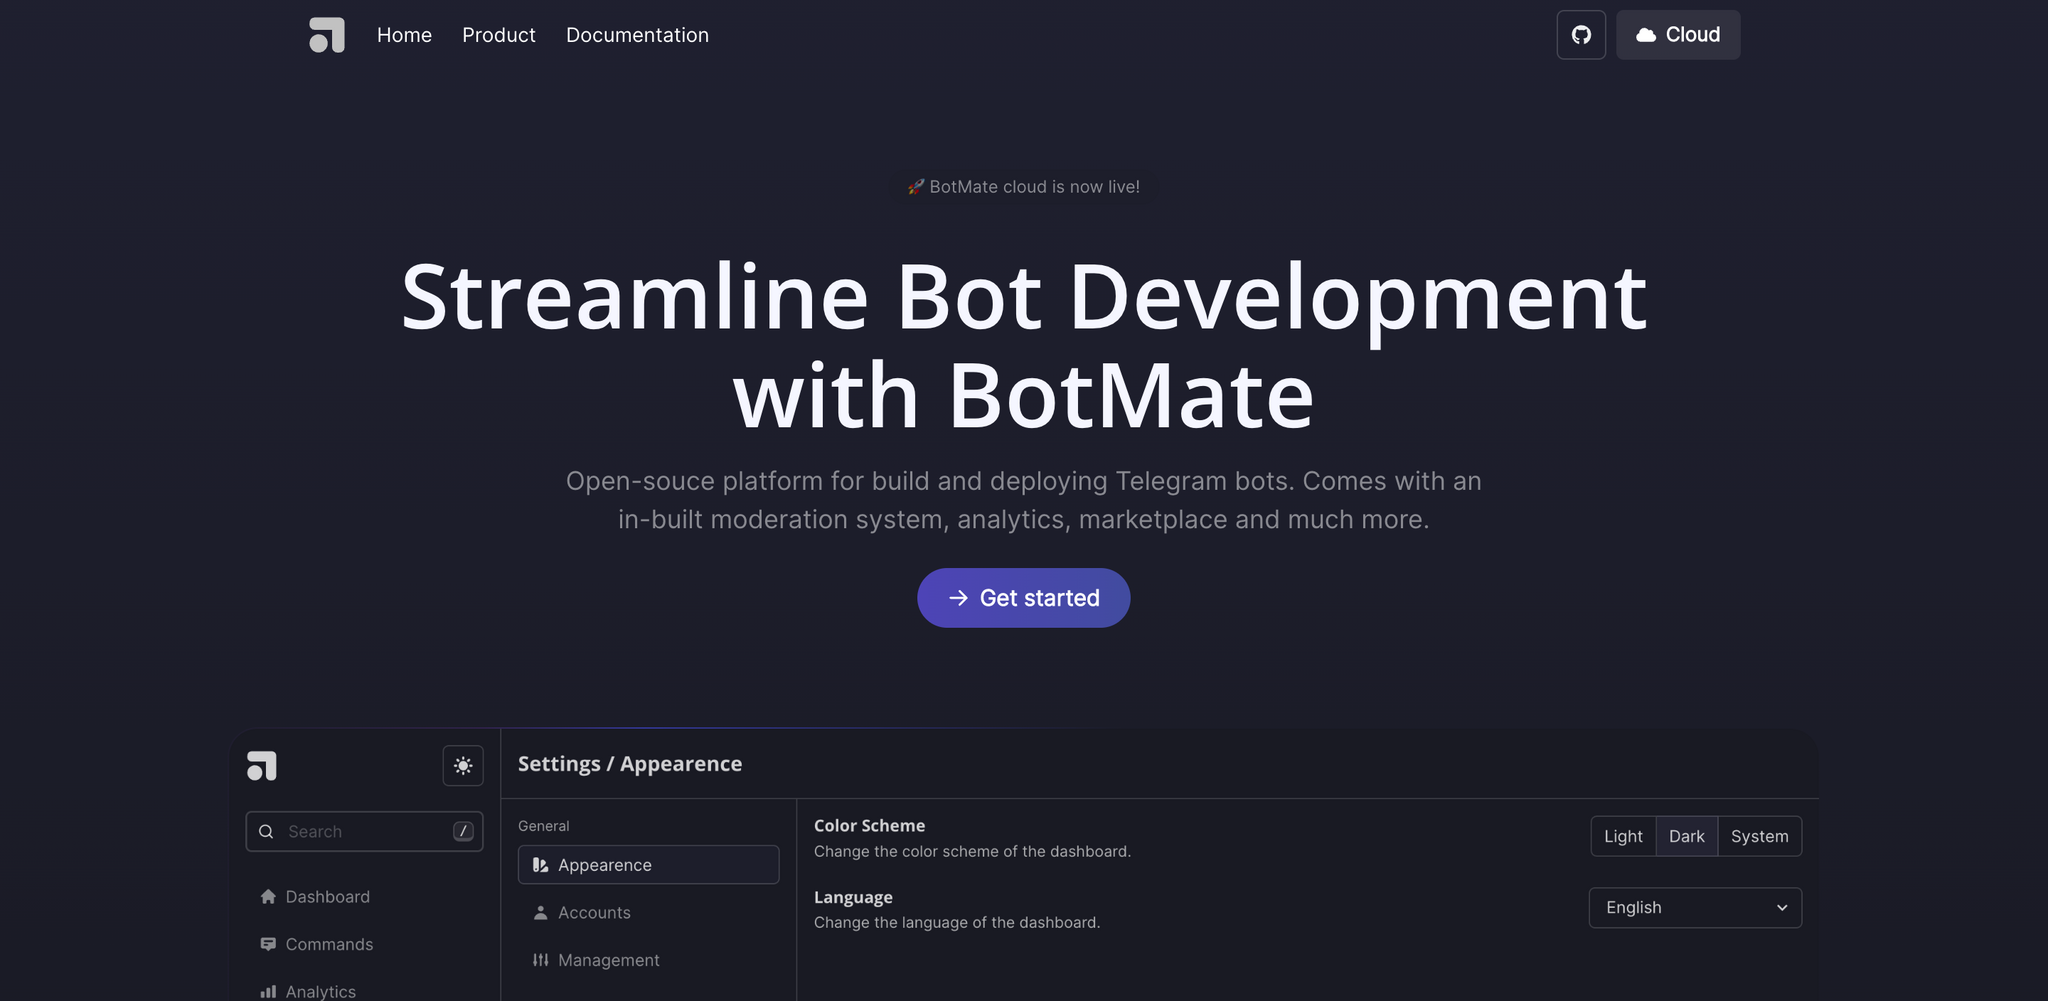This screenshot has width=2048, height=1001.
Task: Click the Management sliders icon
Action: [540, 959]
